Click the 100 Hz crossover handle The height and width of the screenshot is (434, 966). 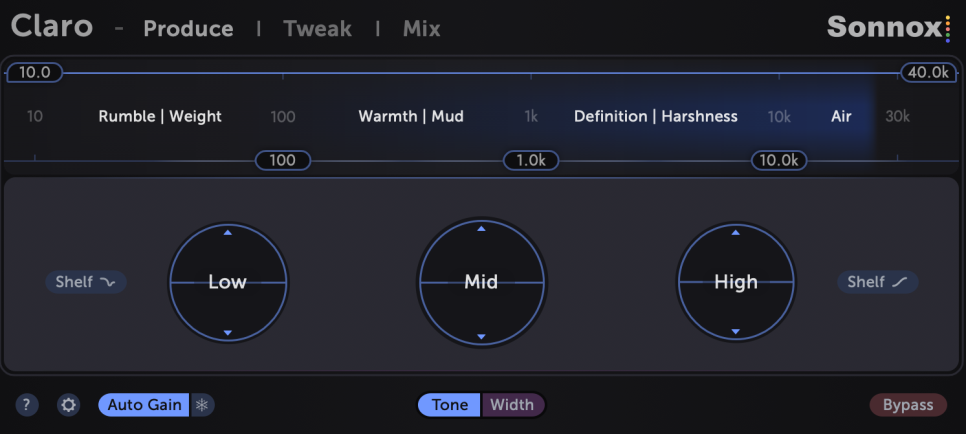click(283, 160)
